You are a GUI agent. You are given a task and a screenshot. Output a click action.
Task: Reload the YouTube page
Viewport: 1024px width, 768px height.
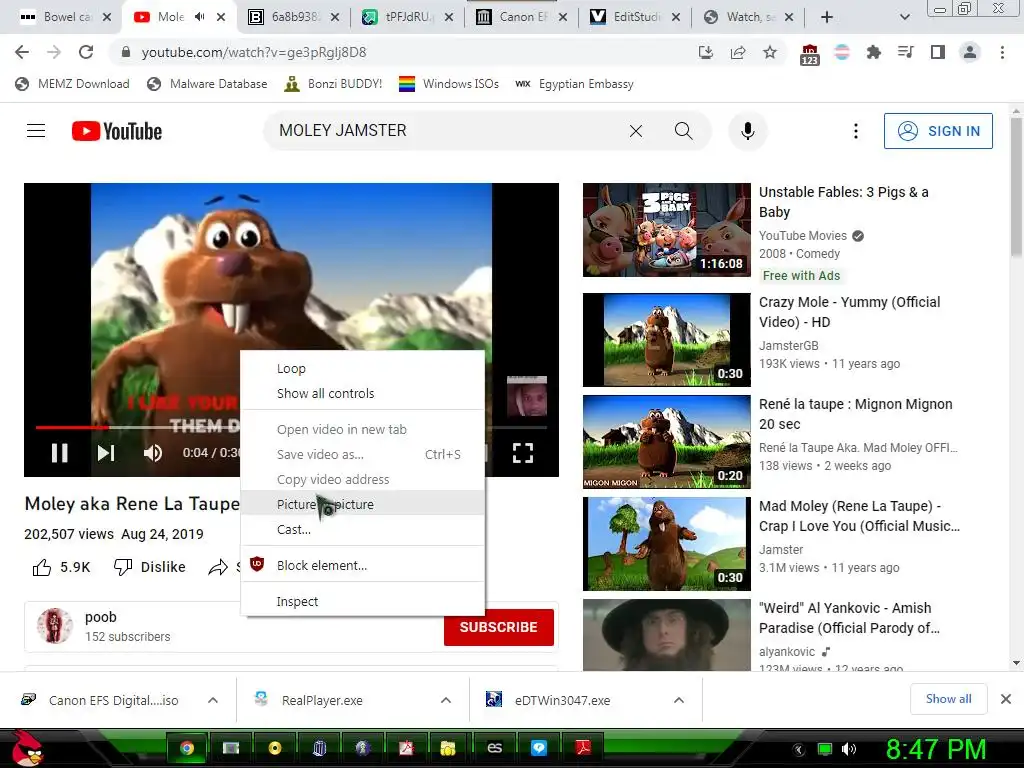point(86,52)
